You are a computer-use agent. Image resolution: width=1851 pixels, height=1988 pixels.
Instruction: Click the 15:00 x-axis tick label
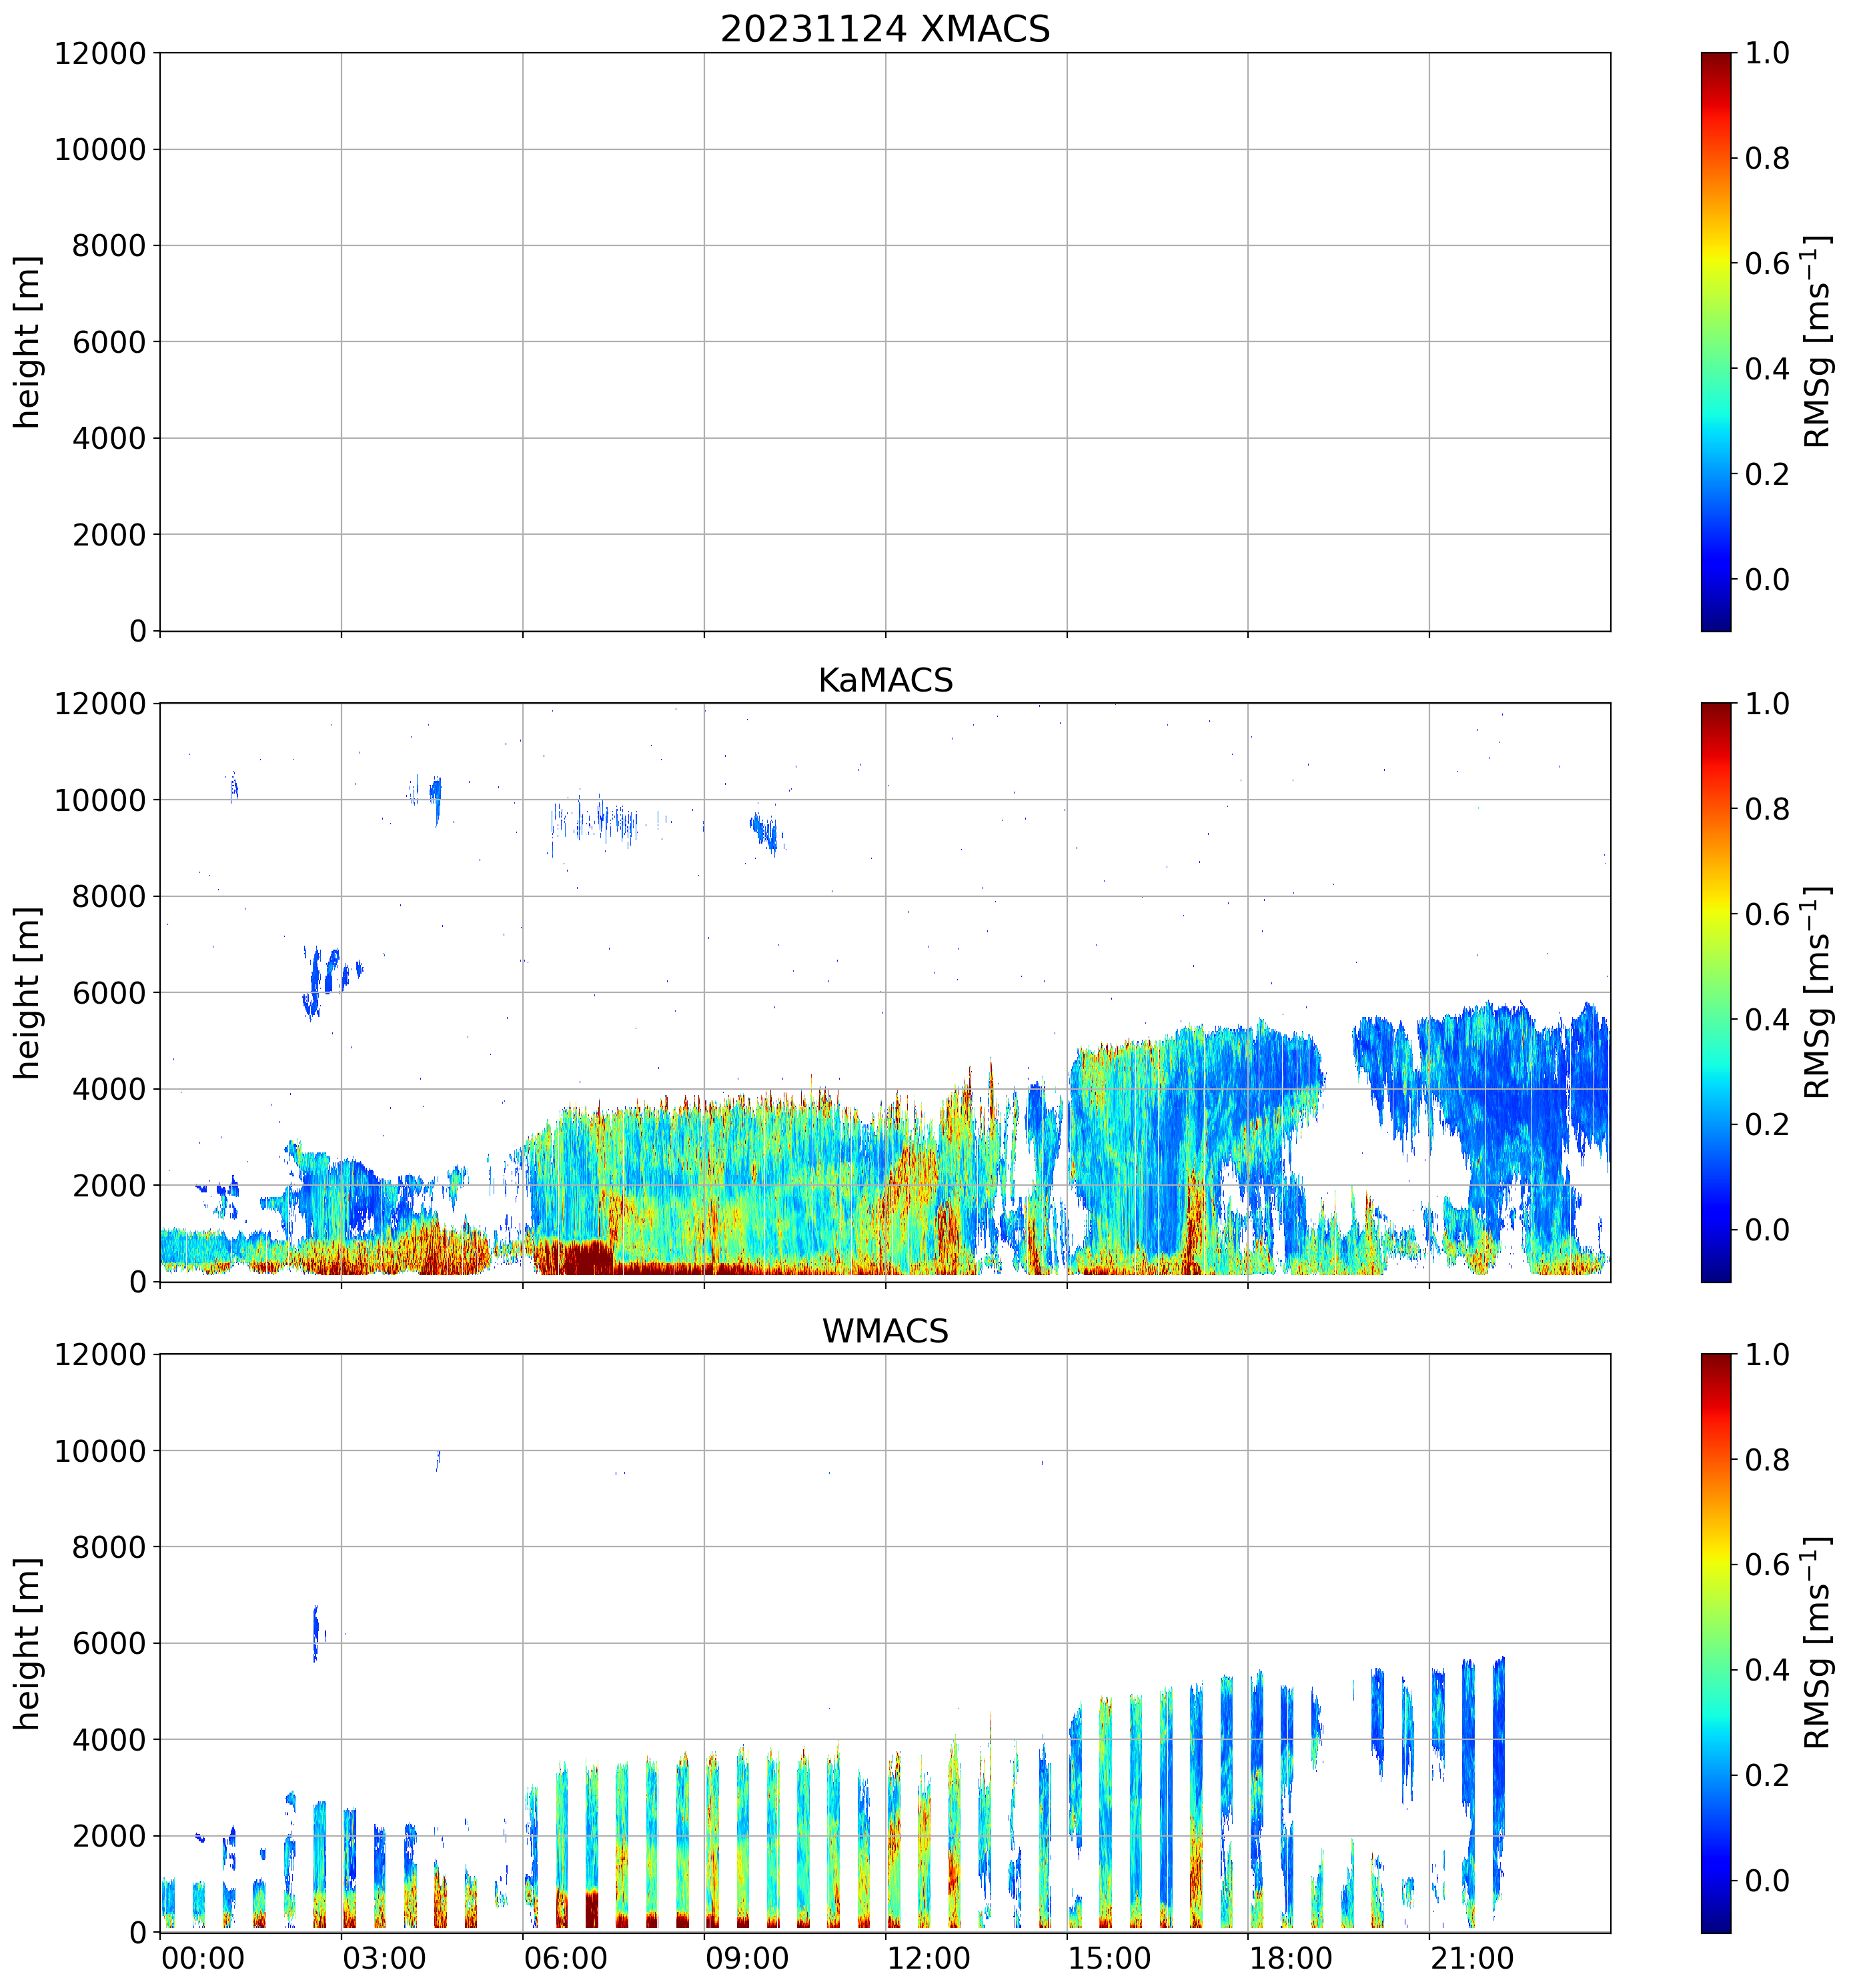point(1109,1957)
